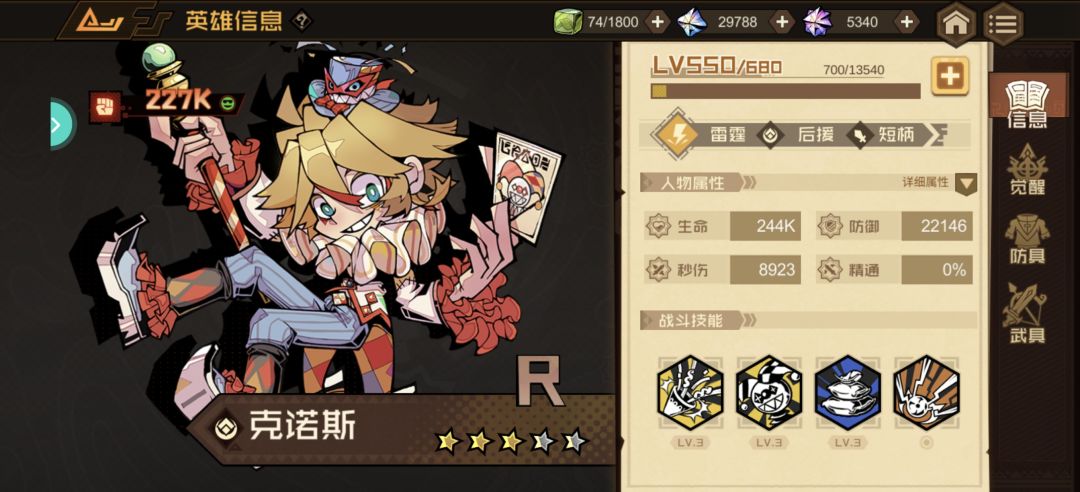Select the jester face skill icon
This screenshot has height=492, width=1080.
pyautogui.click(x=769, y=393)
